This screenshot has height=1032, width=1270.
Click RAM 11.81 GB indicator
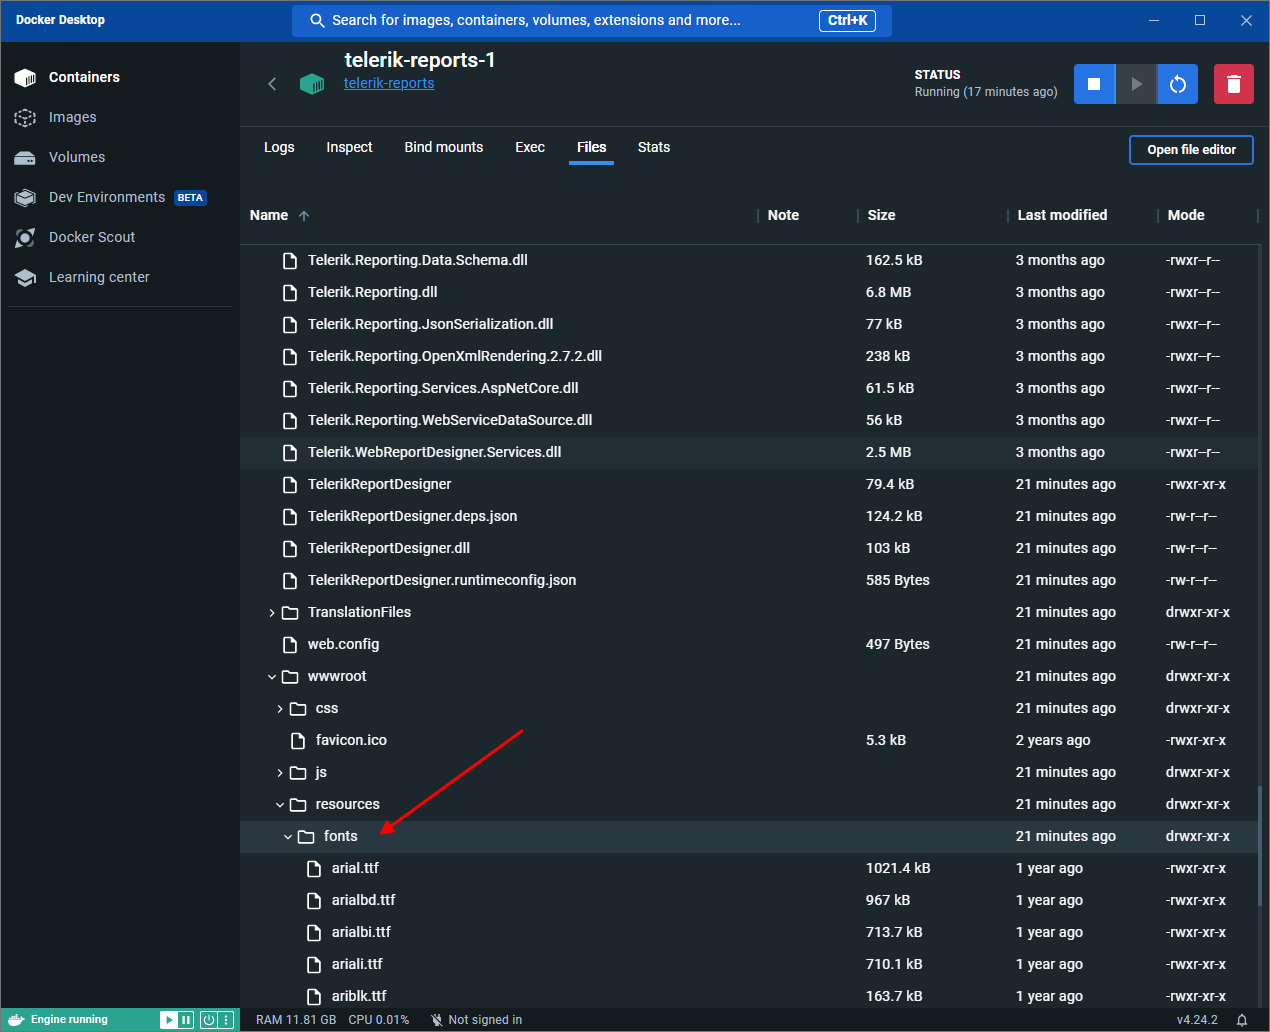point(296,1020)
